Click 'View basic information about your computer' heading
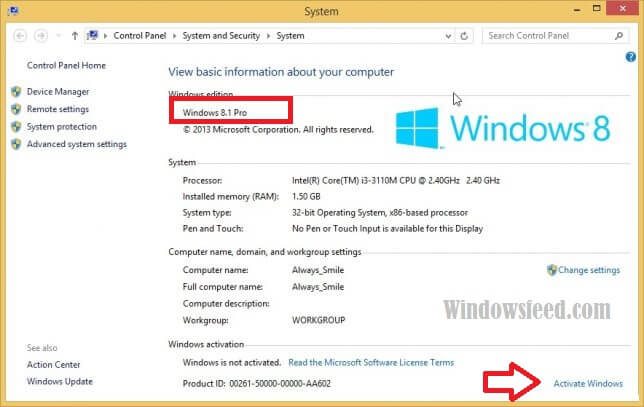Screen dimensions: 644x407 pos(281,72)
